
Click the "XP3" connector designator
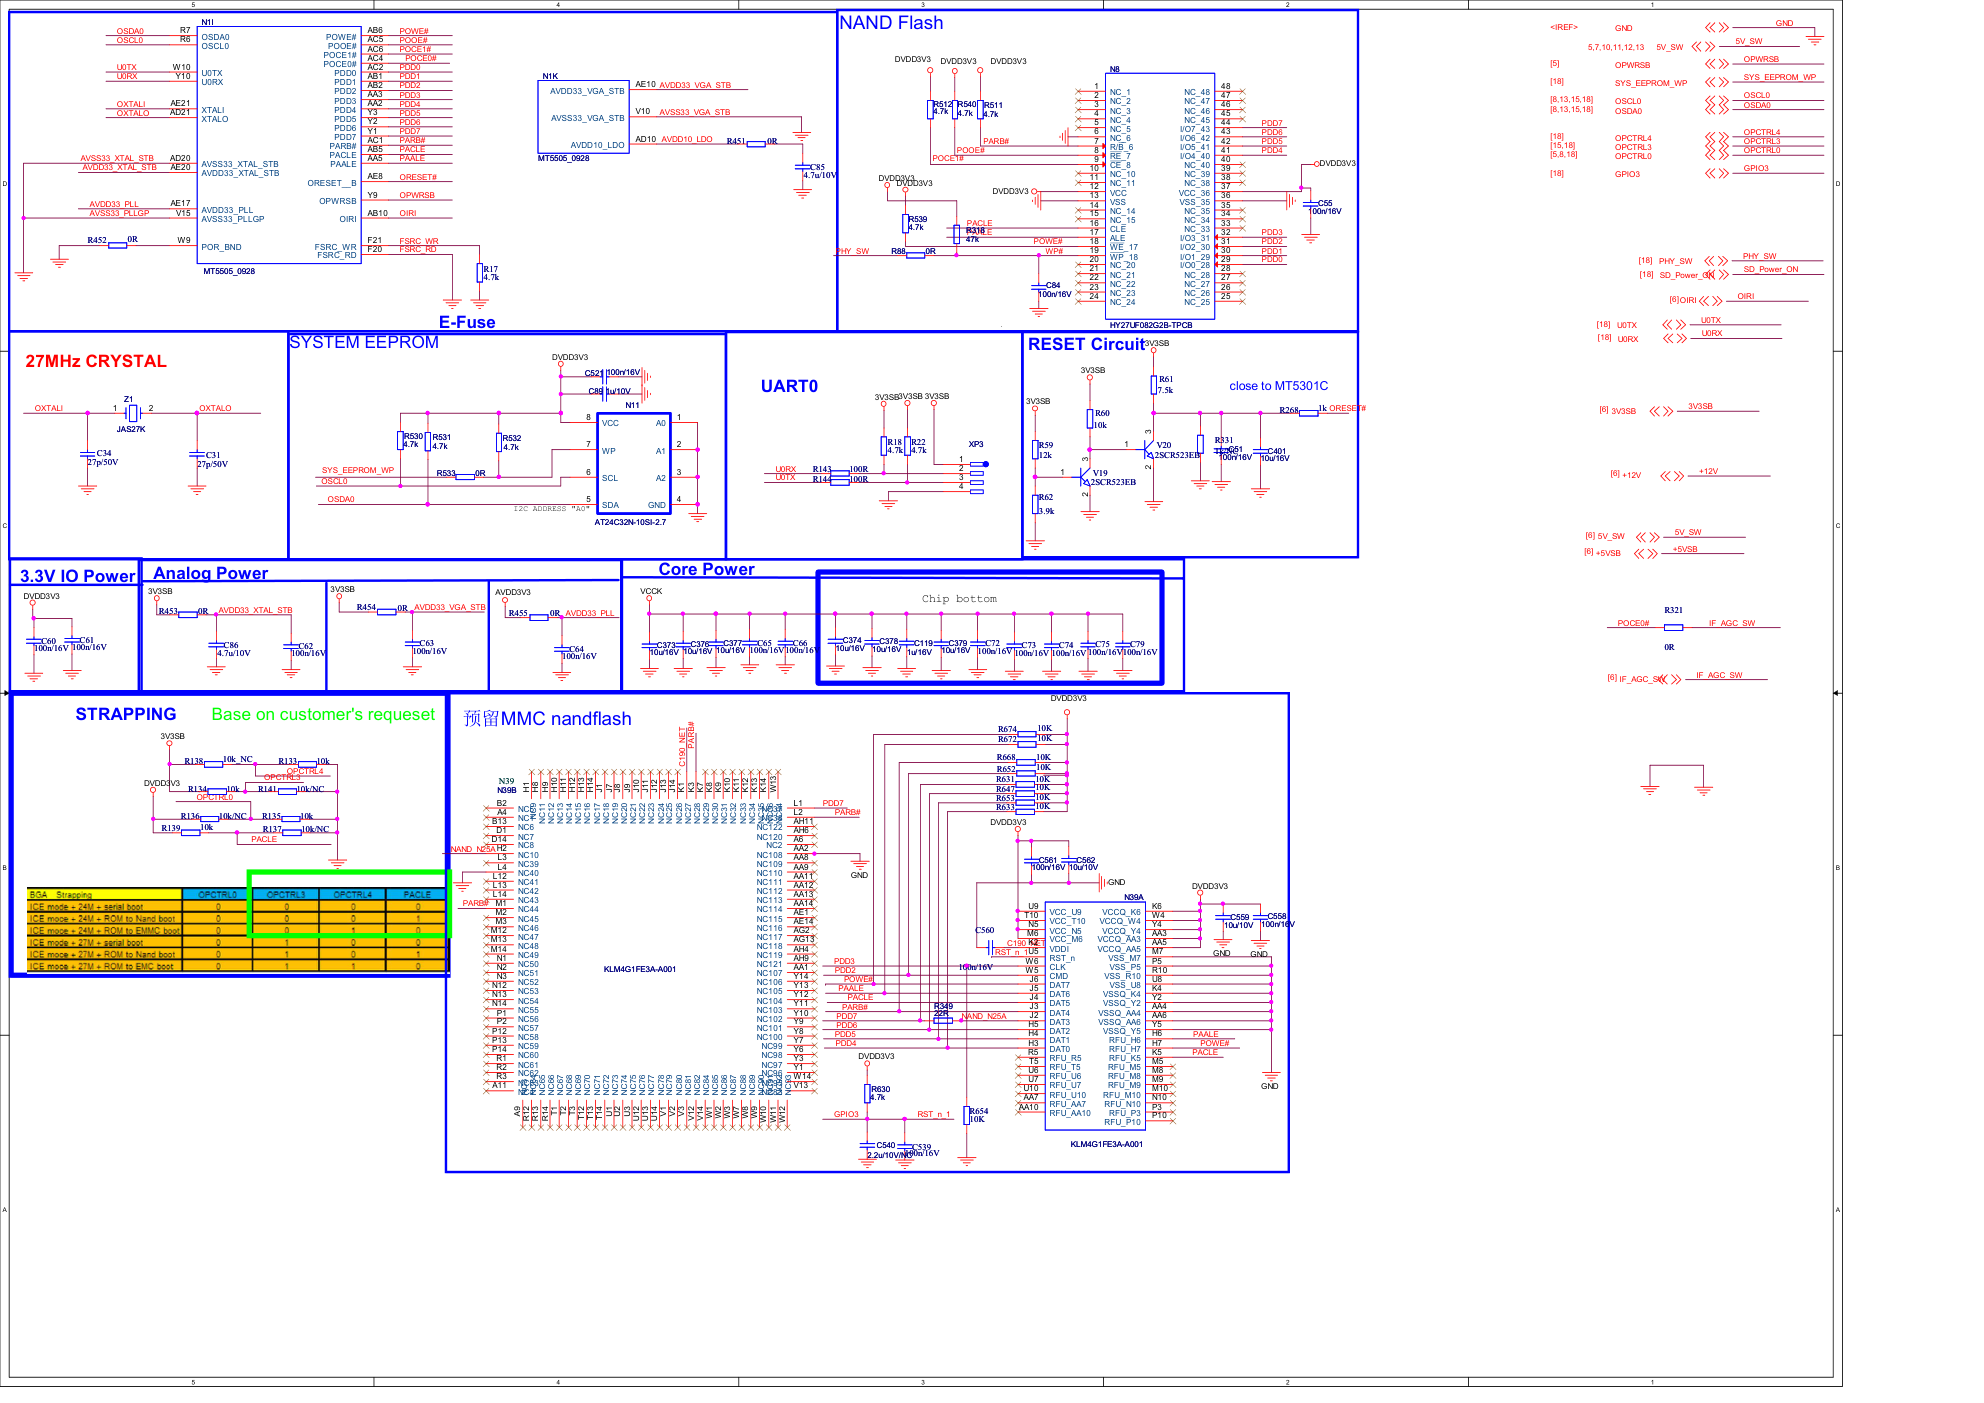tap(975, 444)
